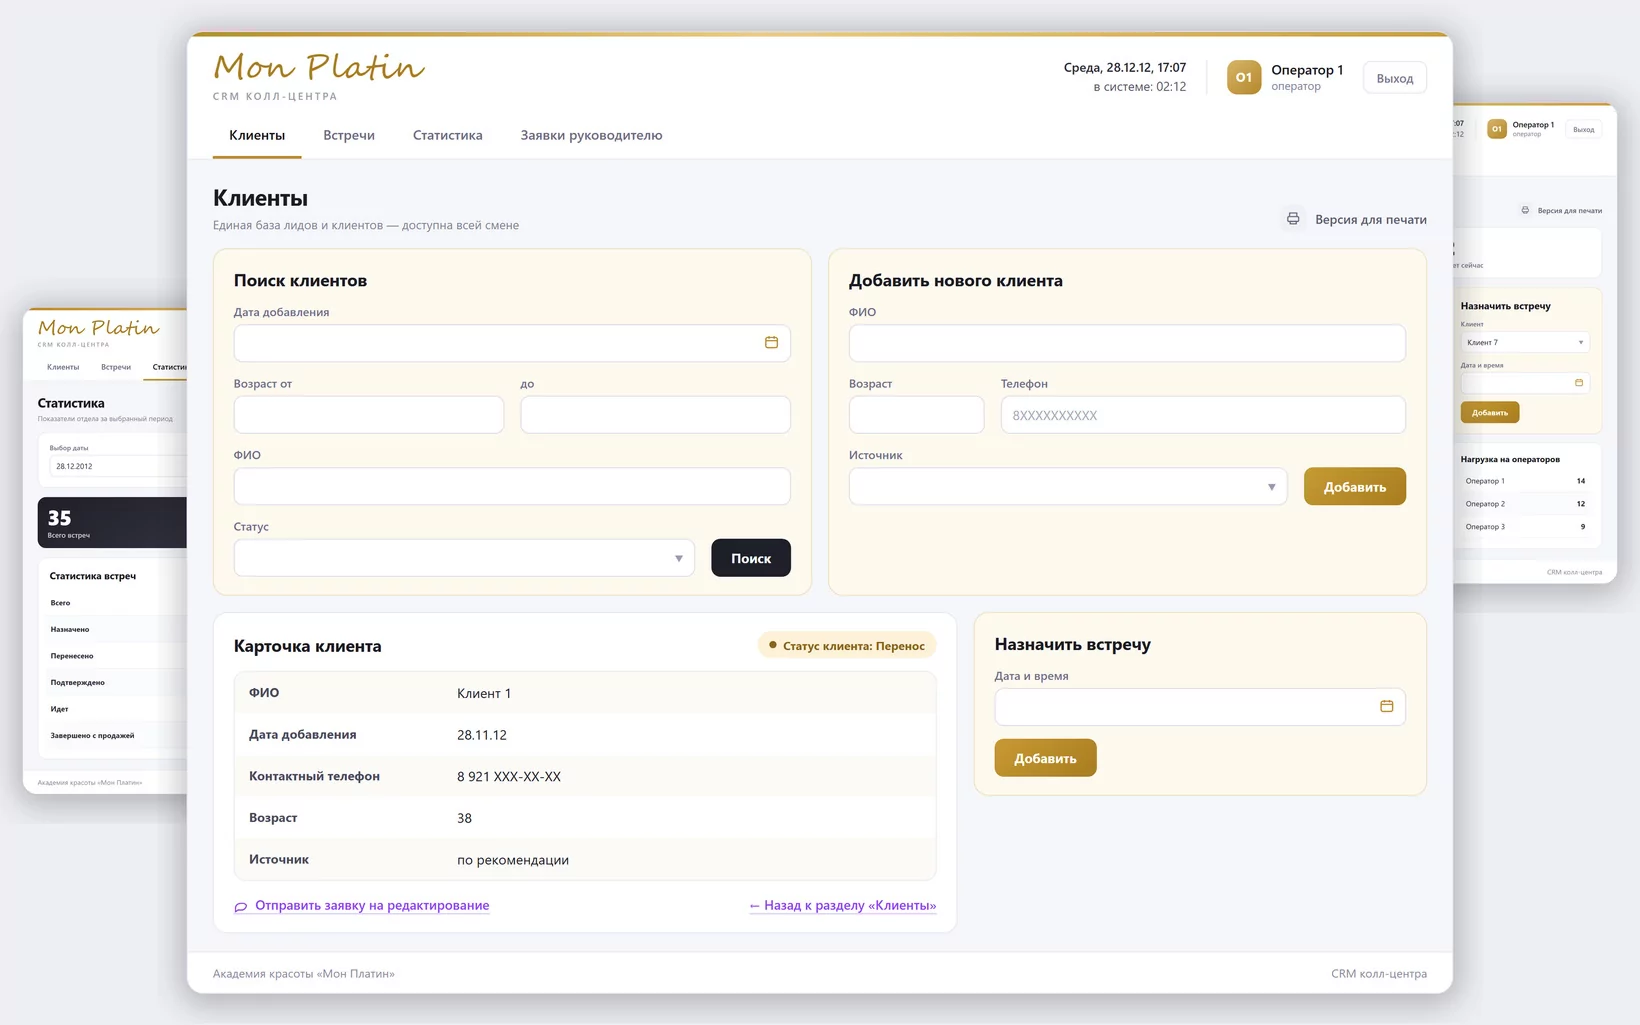Image resolution: width=1640 pixels, height=1025 pixels.
Task: Click the Выход button in header
Action: pyautogui.click(x=1395, y=78)
